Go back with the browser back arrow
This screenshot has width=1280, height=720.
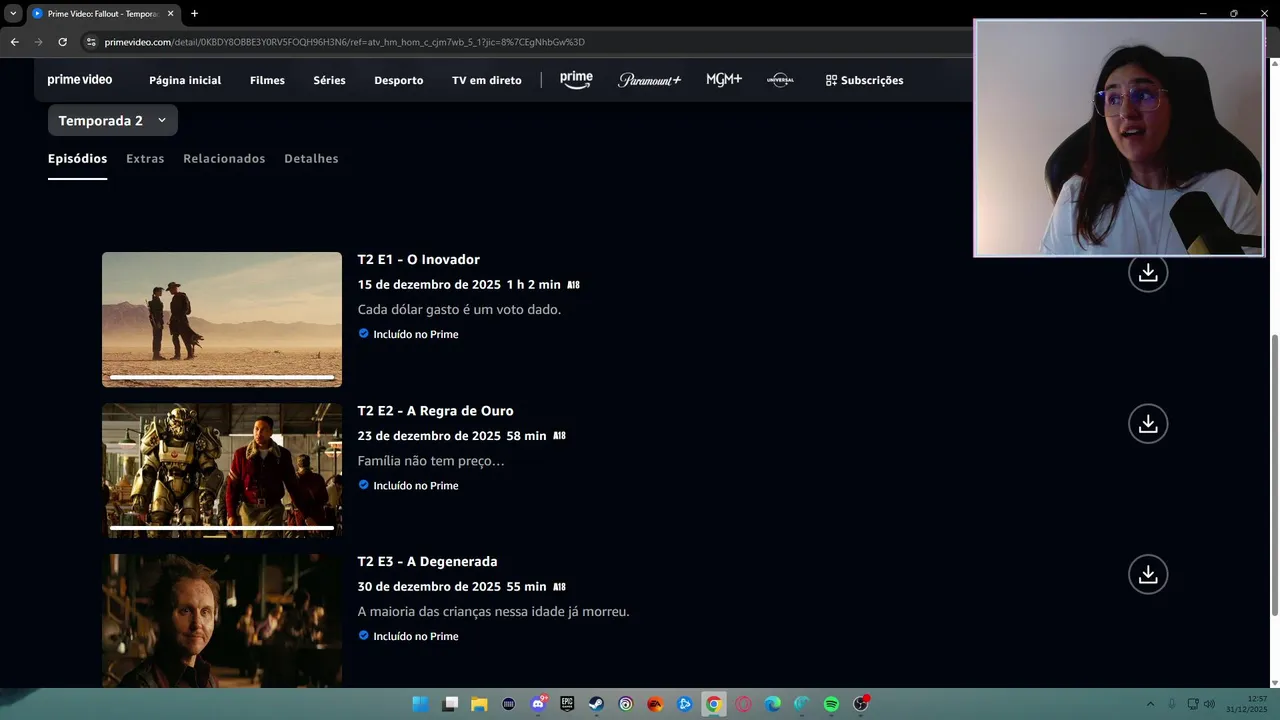pos(14,42)
